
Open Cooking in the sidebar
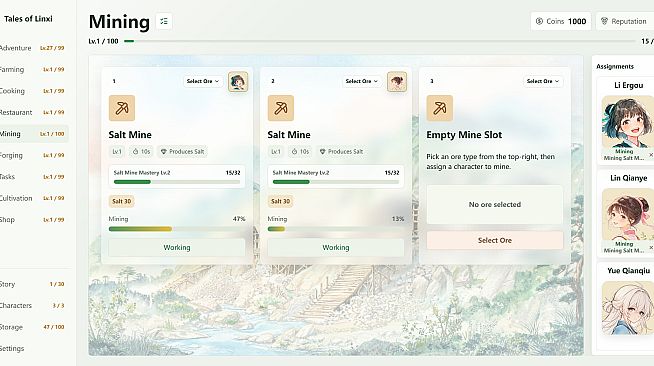point(33,91)
